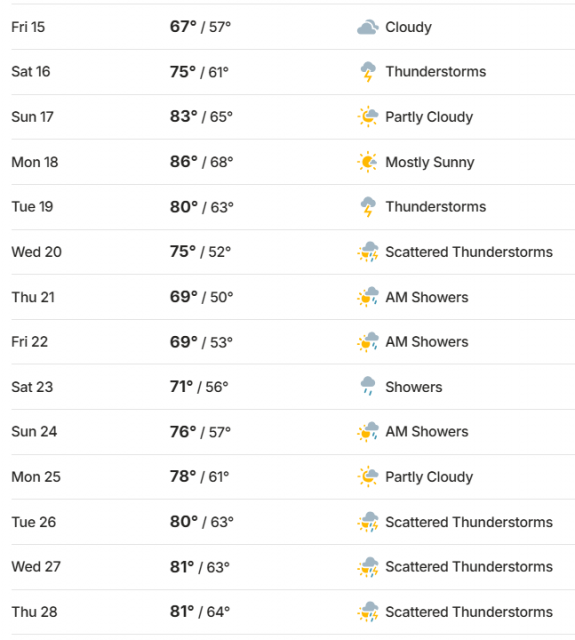Click the AM Showers icon for Thu 21
Image resolution: width=575 pixels, height=640 pixels.
click(x=368, y=297)
